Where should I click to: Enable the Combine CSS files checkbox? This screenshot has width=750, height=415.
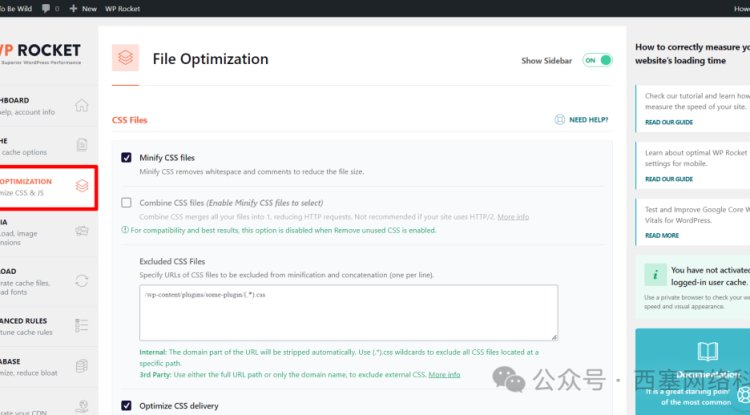[x=126, y=203]
